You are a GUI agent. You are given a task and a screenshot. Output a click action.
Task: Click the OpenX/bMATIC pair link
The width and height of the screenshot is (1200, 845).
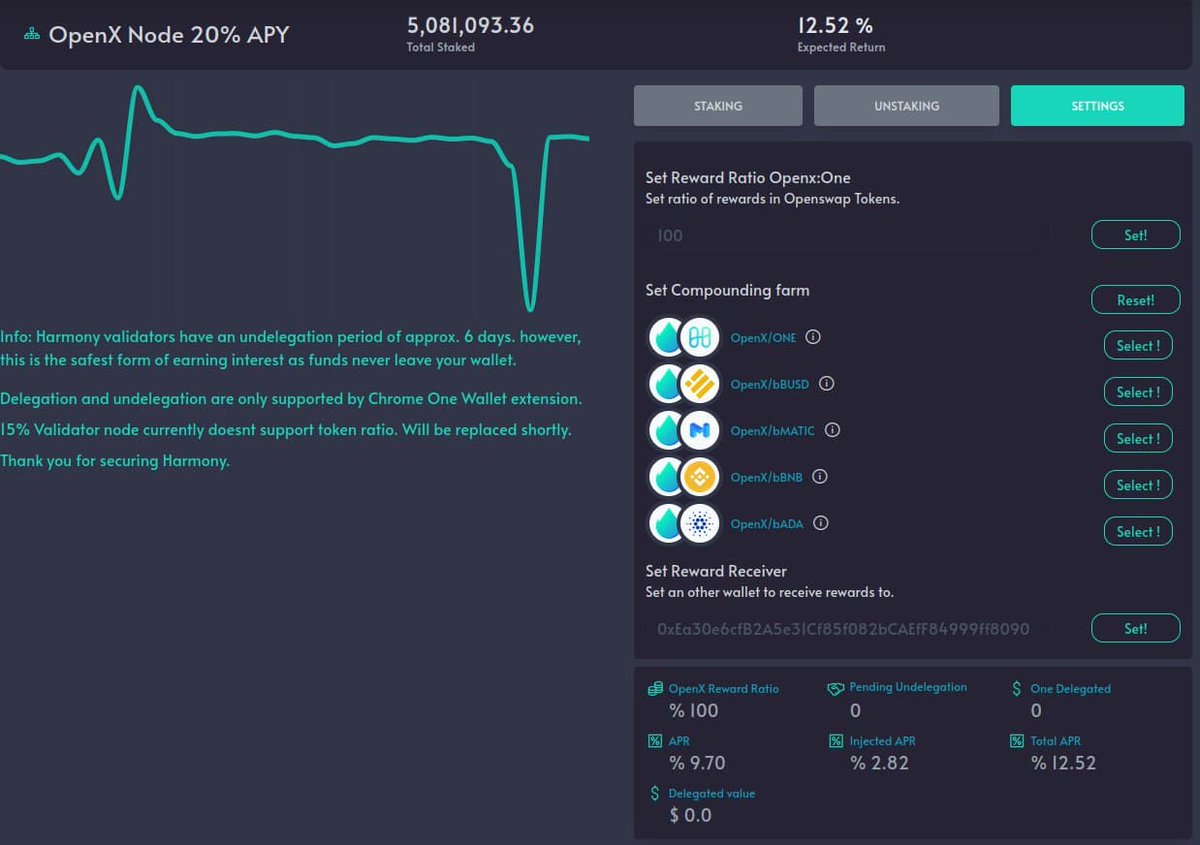pyautogui.click(x=773, y=431)
